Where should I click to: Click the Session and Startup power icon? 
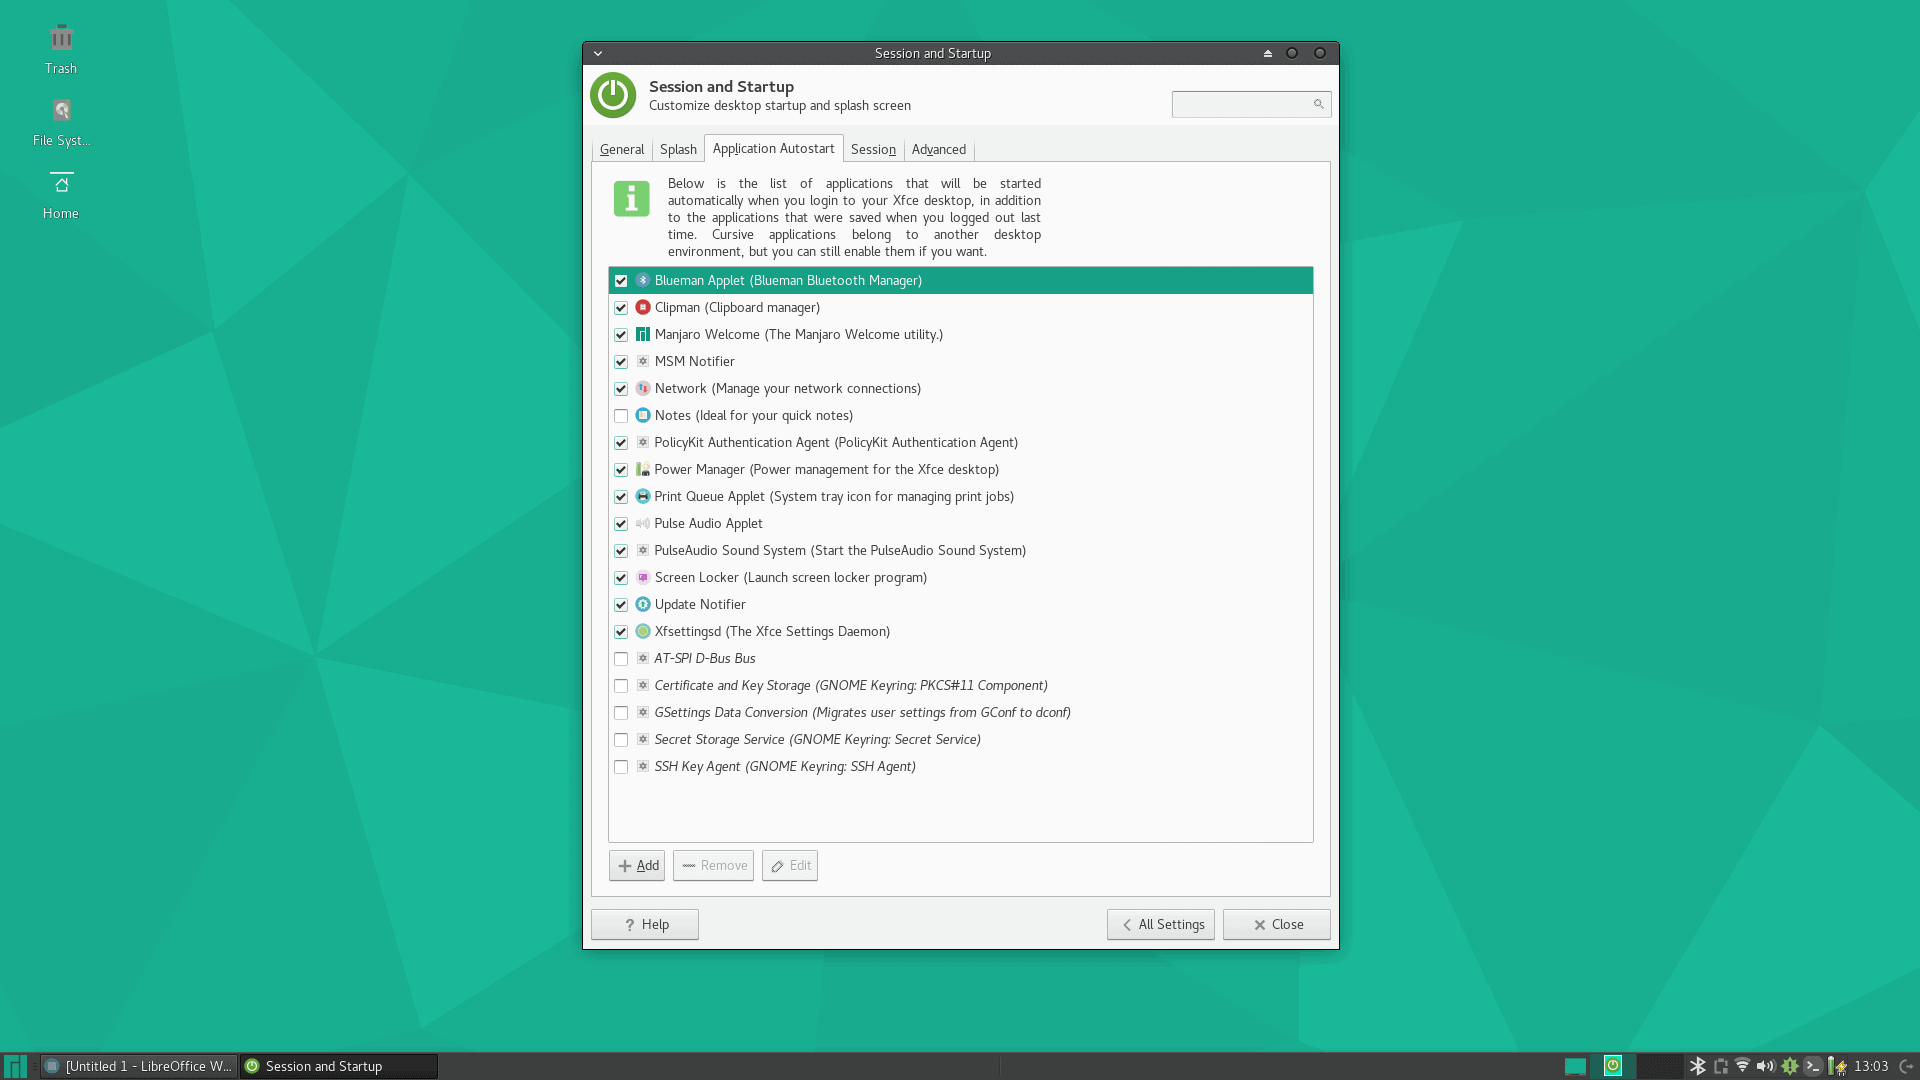point(613,96)
